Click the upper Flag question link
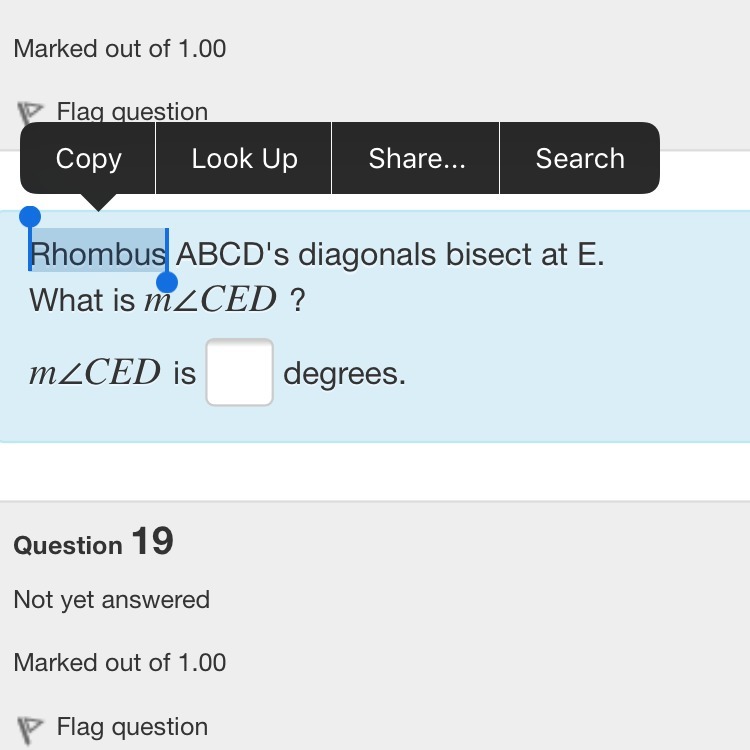This screenshot has height=750, width=750. [132, 112]
